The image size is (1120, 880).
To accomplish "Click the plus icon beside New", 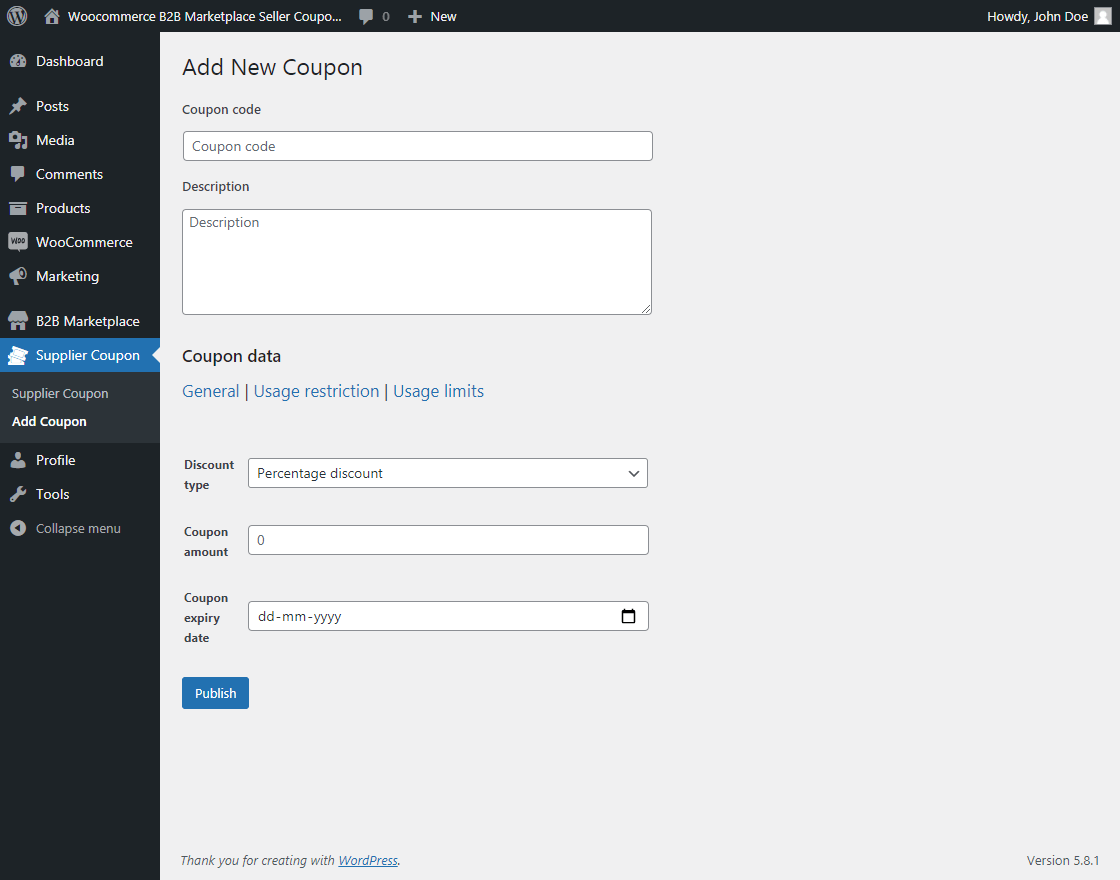I will click(x=415, y=16).
